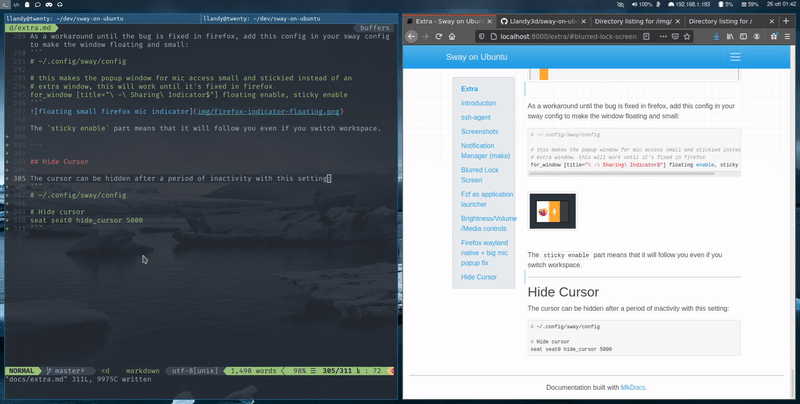800x404 pixels.
Task: Click the 1,490 words statusline segment
Action: [254, 371]
